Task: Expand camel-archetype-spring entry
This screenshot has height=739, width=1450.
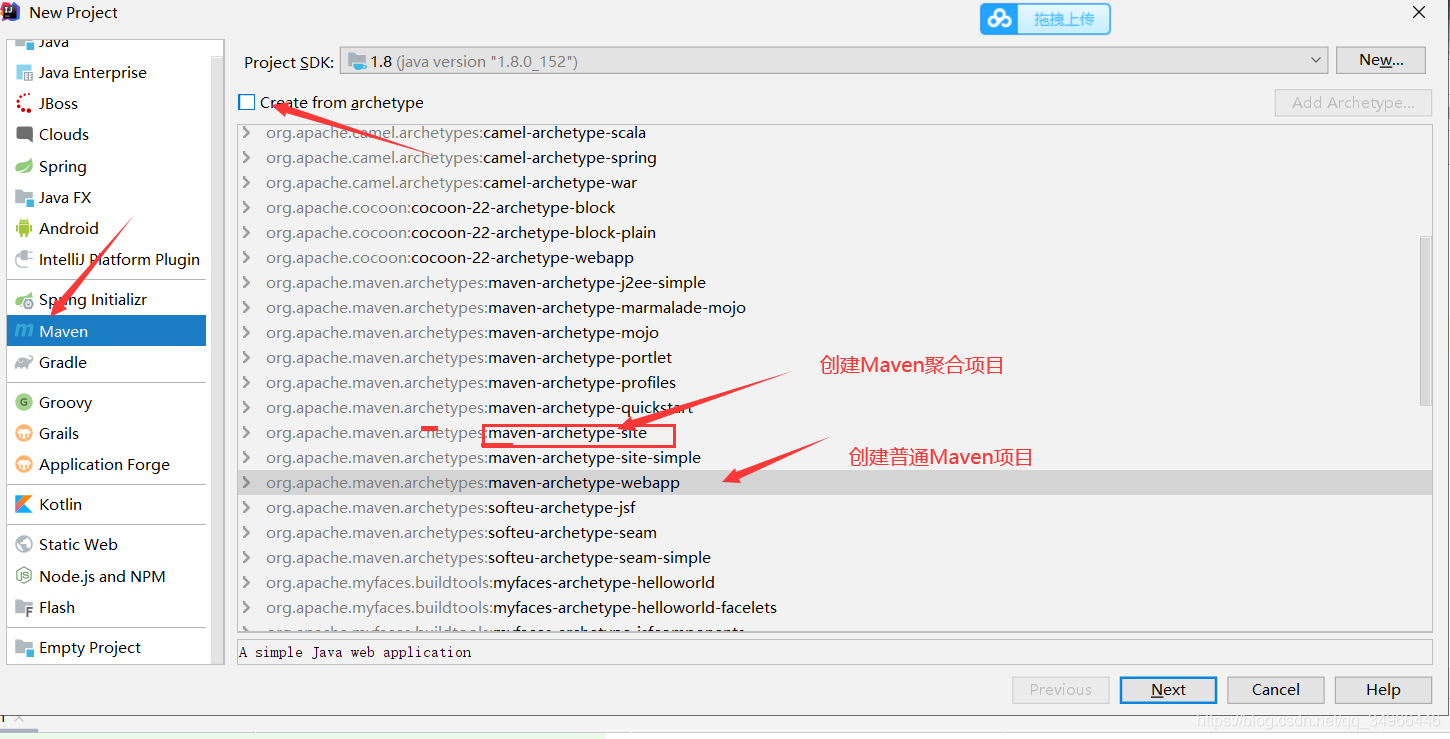Action: click(x=246, y=157)
